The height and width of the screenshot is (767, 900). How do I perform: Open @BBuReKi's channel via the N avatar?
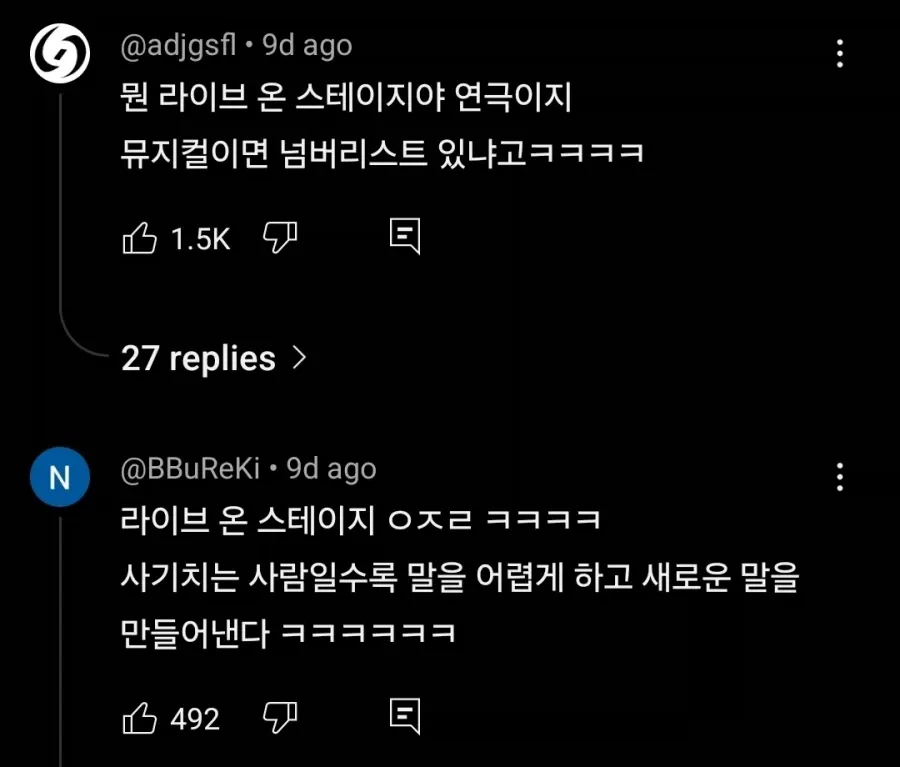point(60,478)
